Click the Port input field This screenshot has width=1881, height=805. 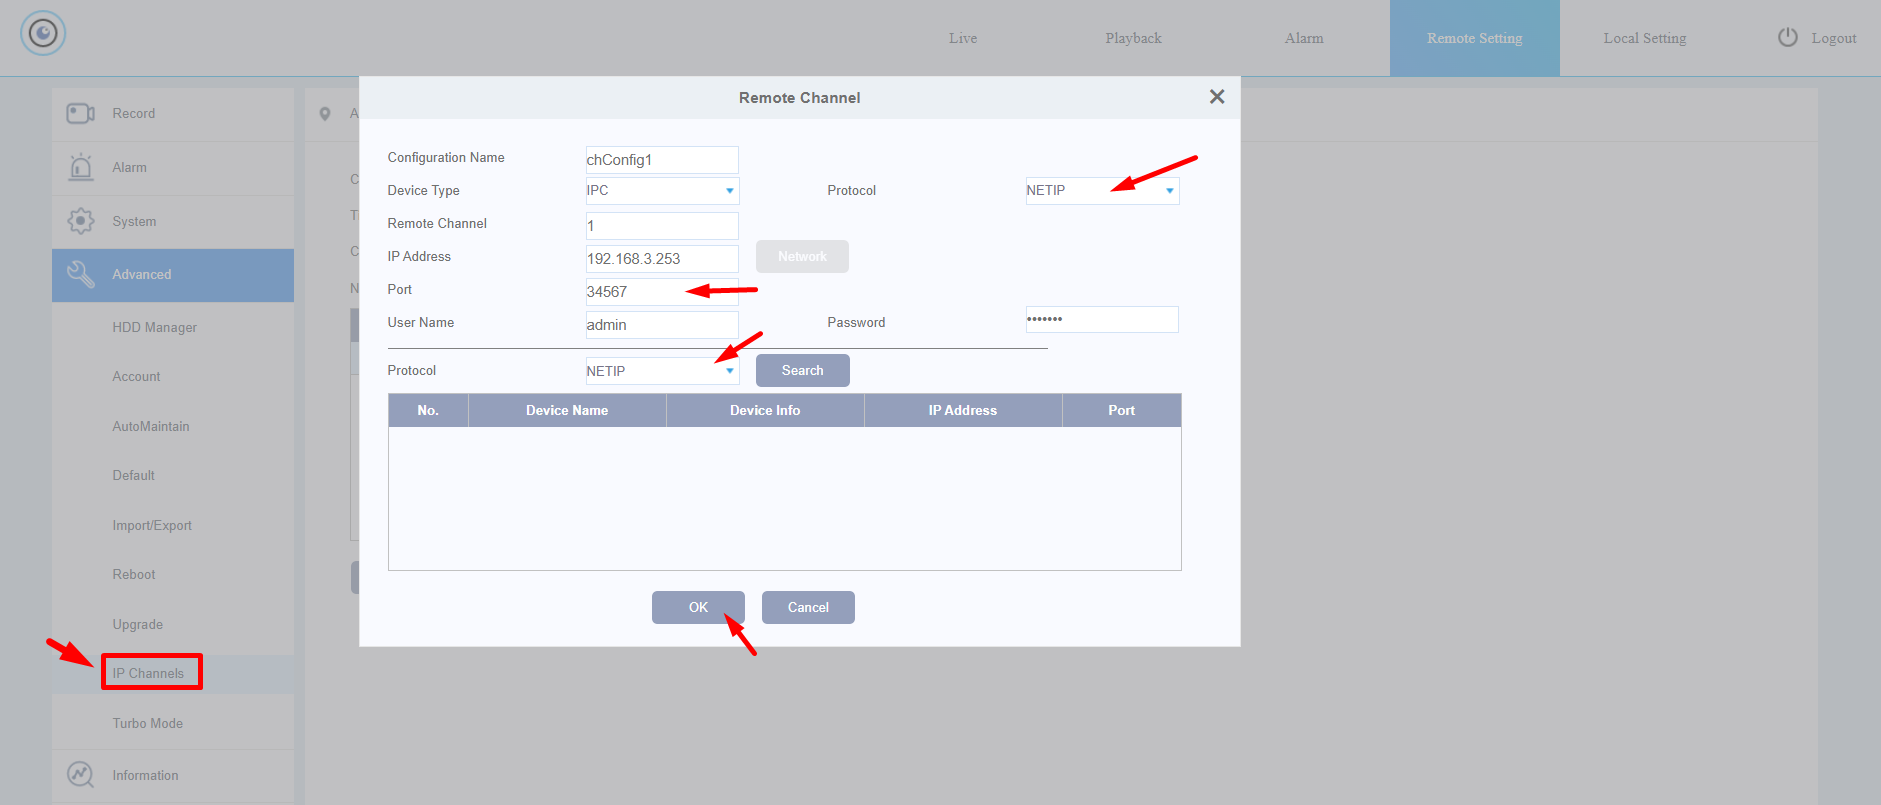click(662, 292)
